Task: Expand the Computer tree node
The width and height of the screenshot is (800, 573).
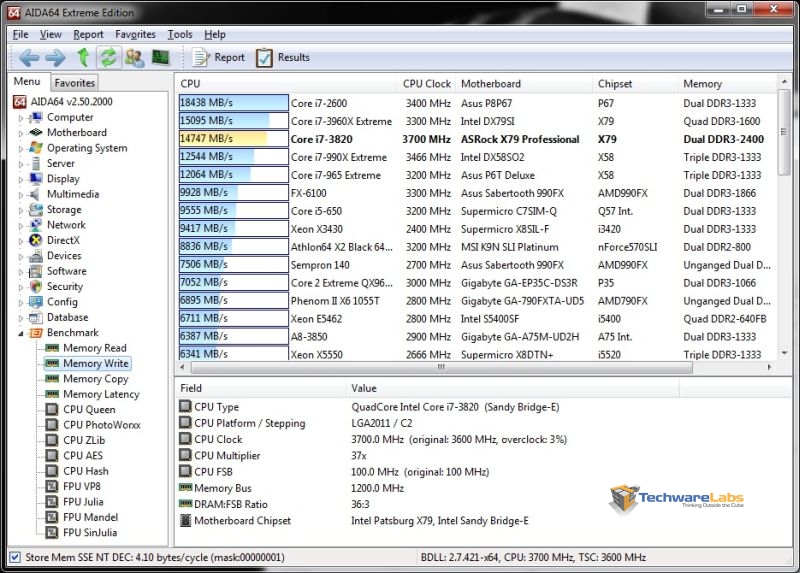Action: point(21,118)
